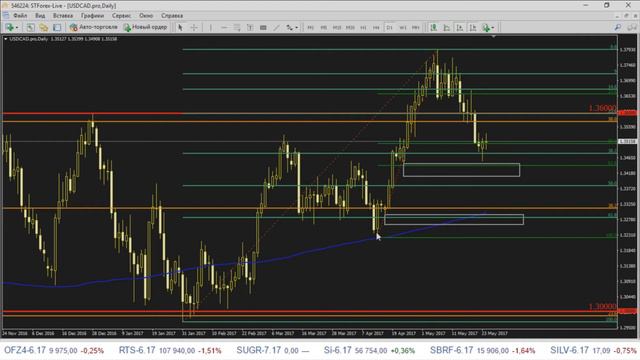Image resolution: width=640 pixels, height=360 pixels.
Task: Switch chart to M5 timeframe
Action: tap(324, 27)
